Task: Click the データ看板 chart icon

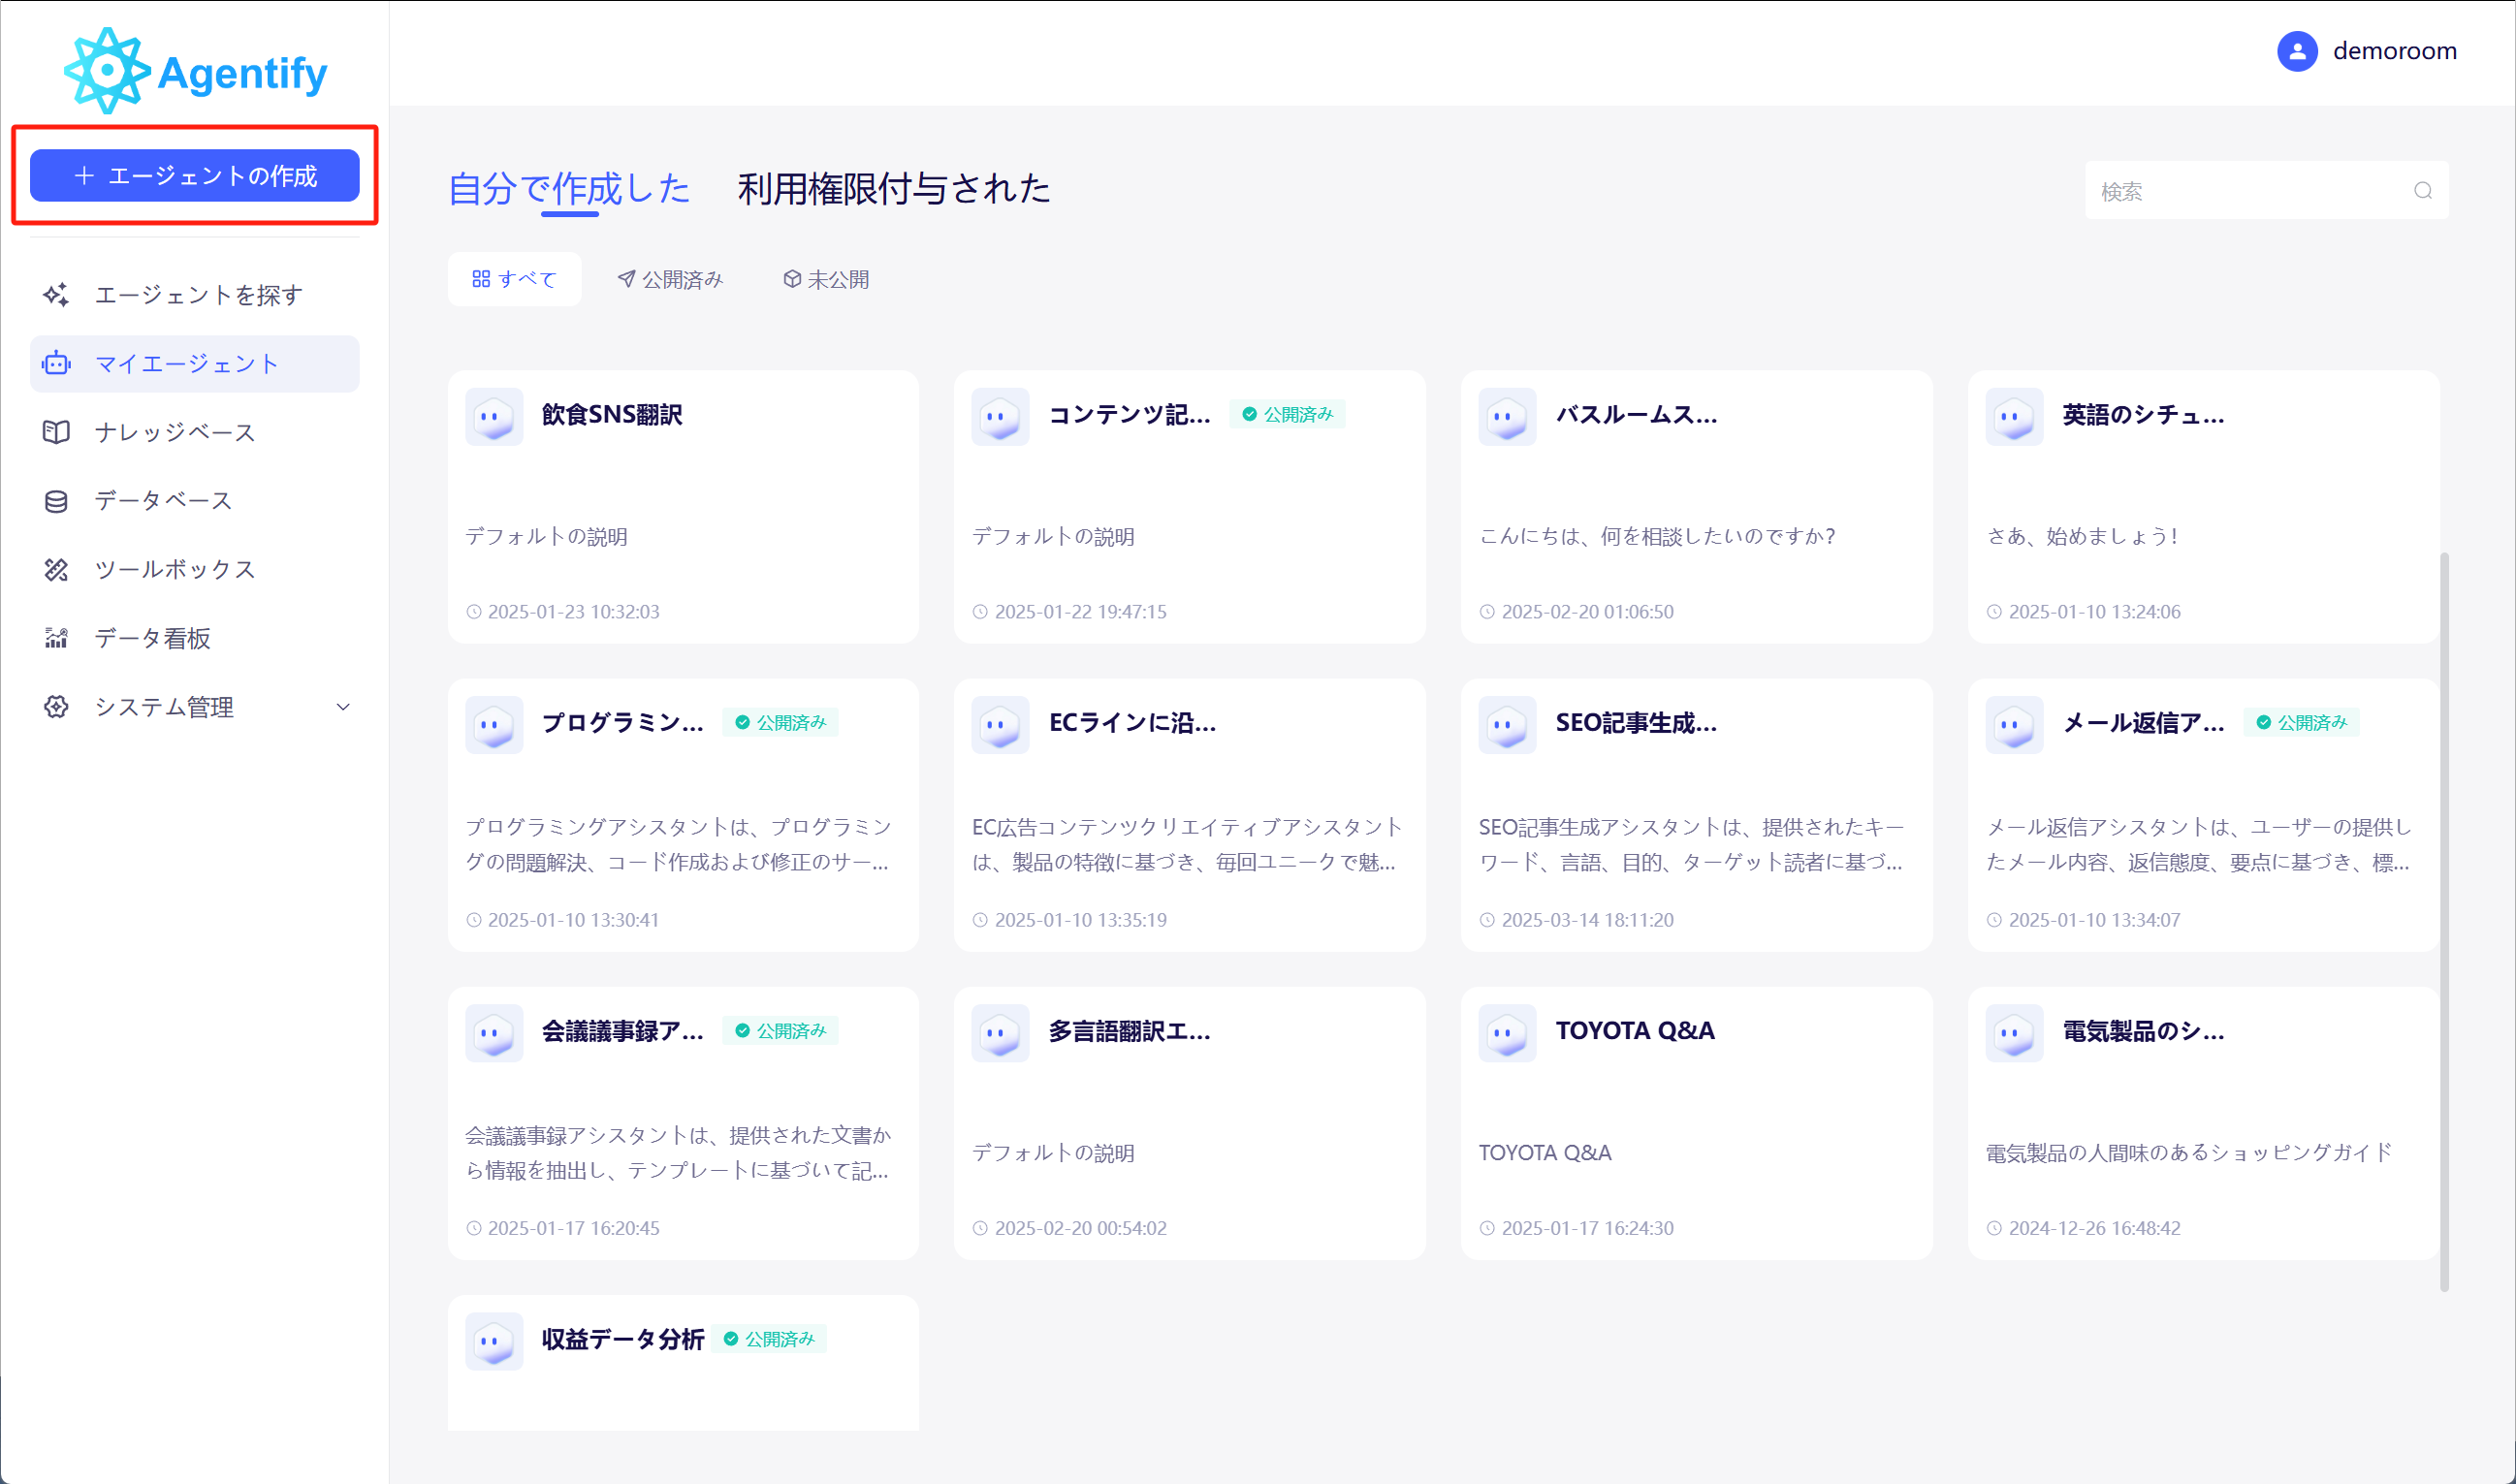Action: point(56,638)
